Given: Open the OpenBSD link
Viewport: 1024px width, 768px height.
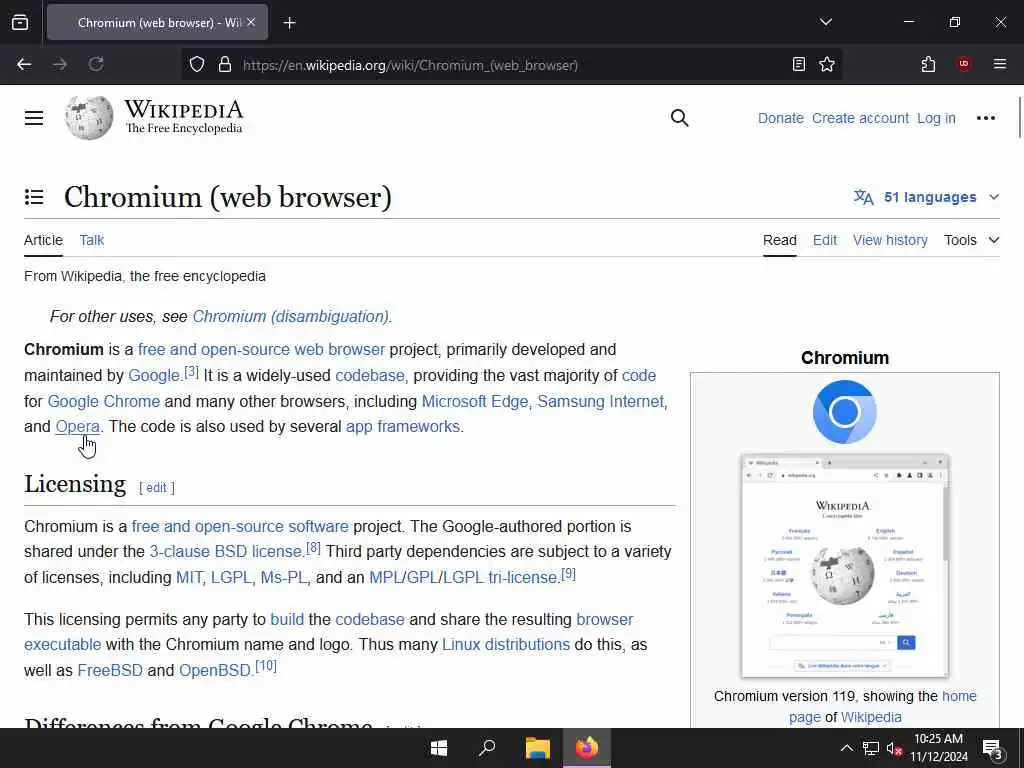Looking at the screenshot, I should coord(215,671).
